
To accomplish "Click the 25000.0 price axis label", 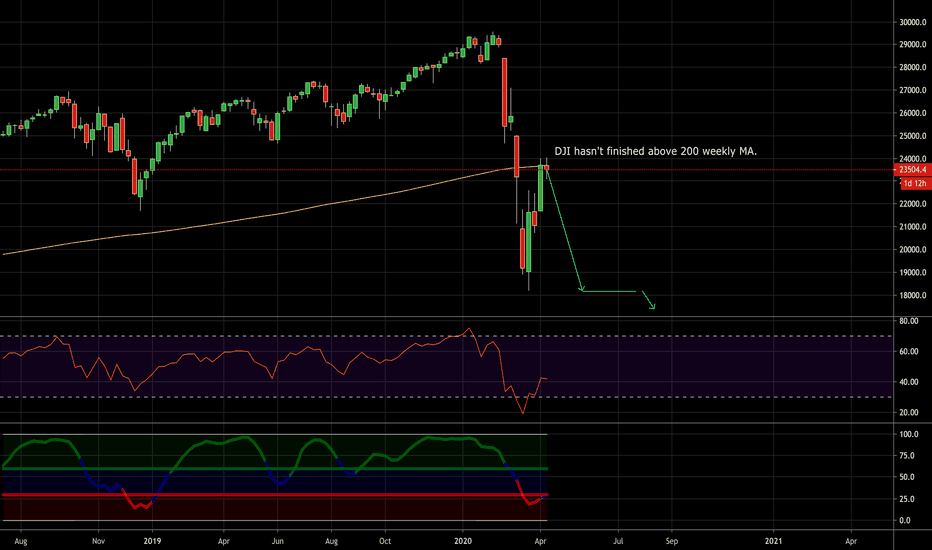I will 913,136.
